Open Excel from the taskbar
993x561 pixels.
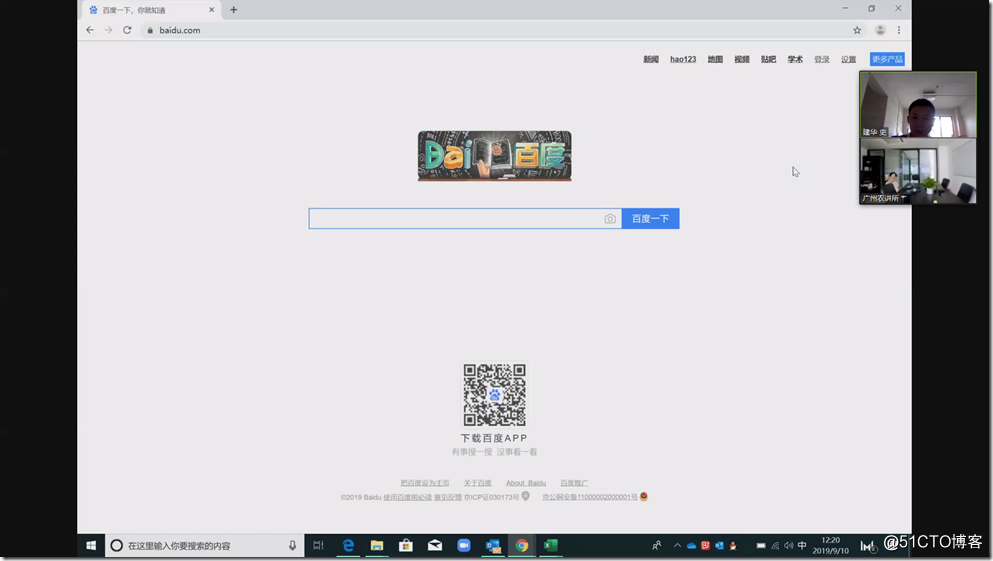[x=551, y=545]
